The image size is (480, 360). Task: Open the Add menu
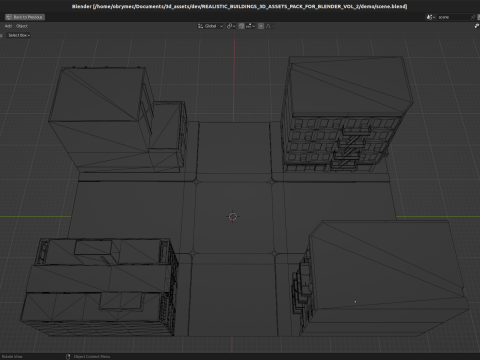(8, 26)
